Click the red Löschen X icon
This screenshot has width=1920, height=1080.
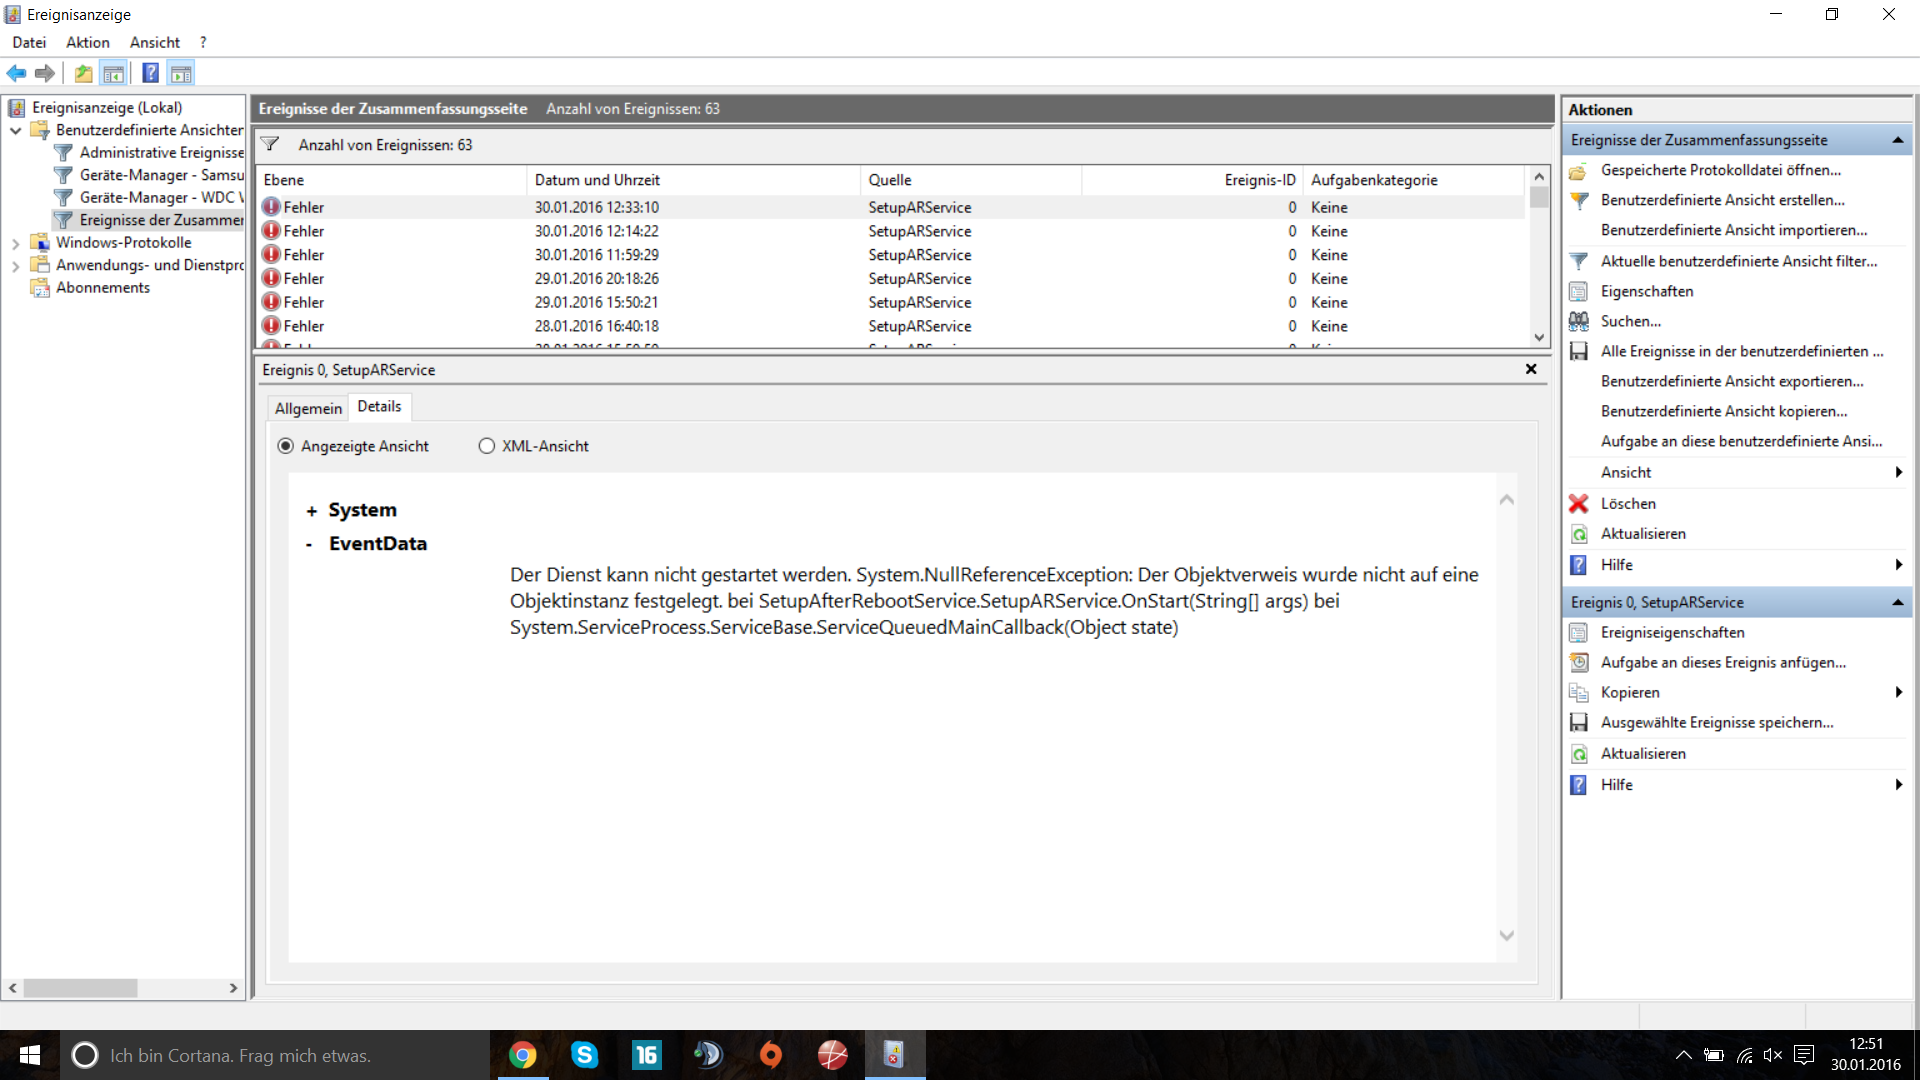point(1578,503)
